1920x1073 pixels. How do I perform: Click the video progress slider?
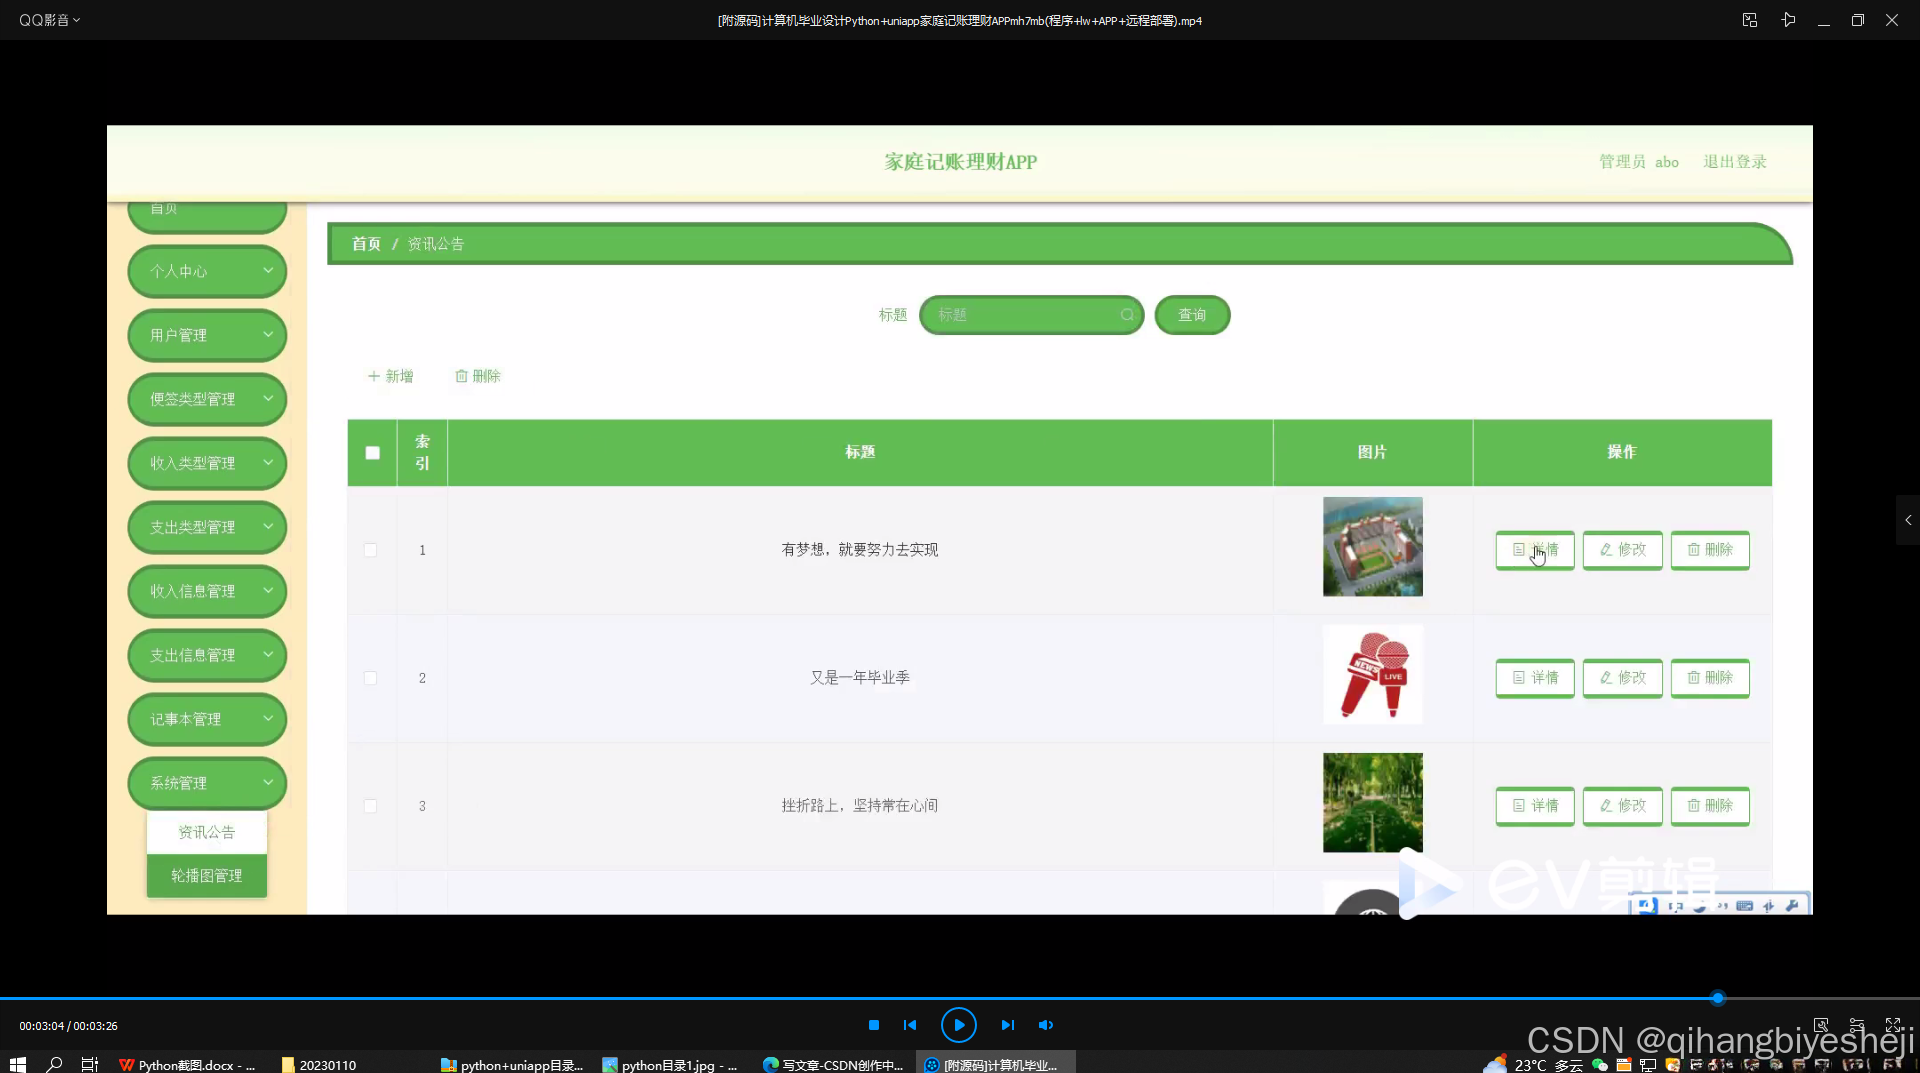click(1716, 997)
